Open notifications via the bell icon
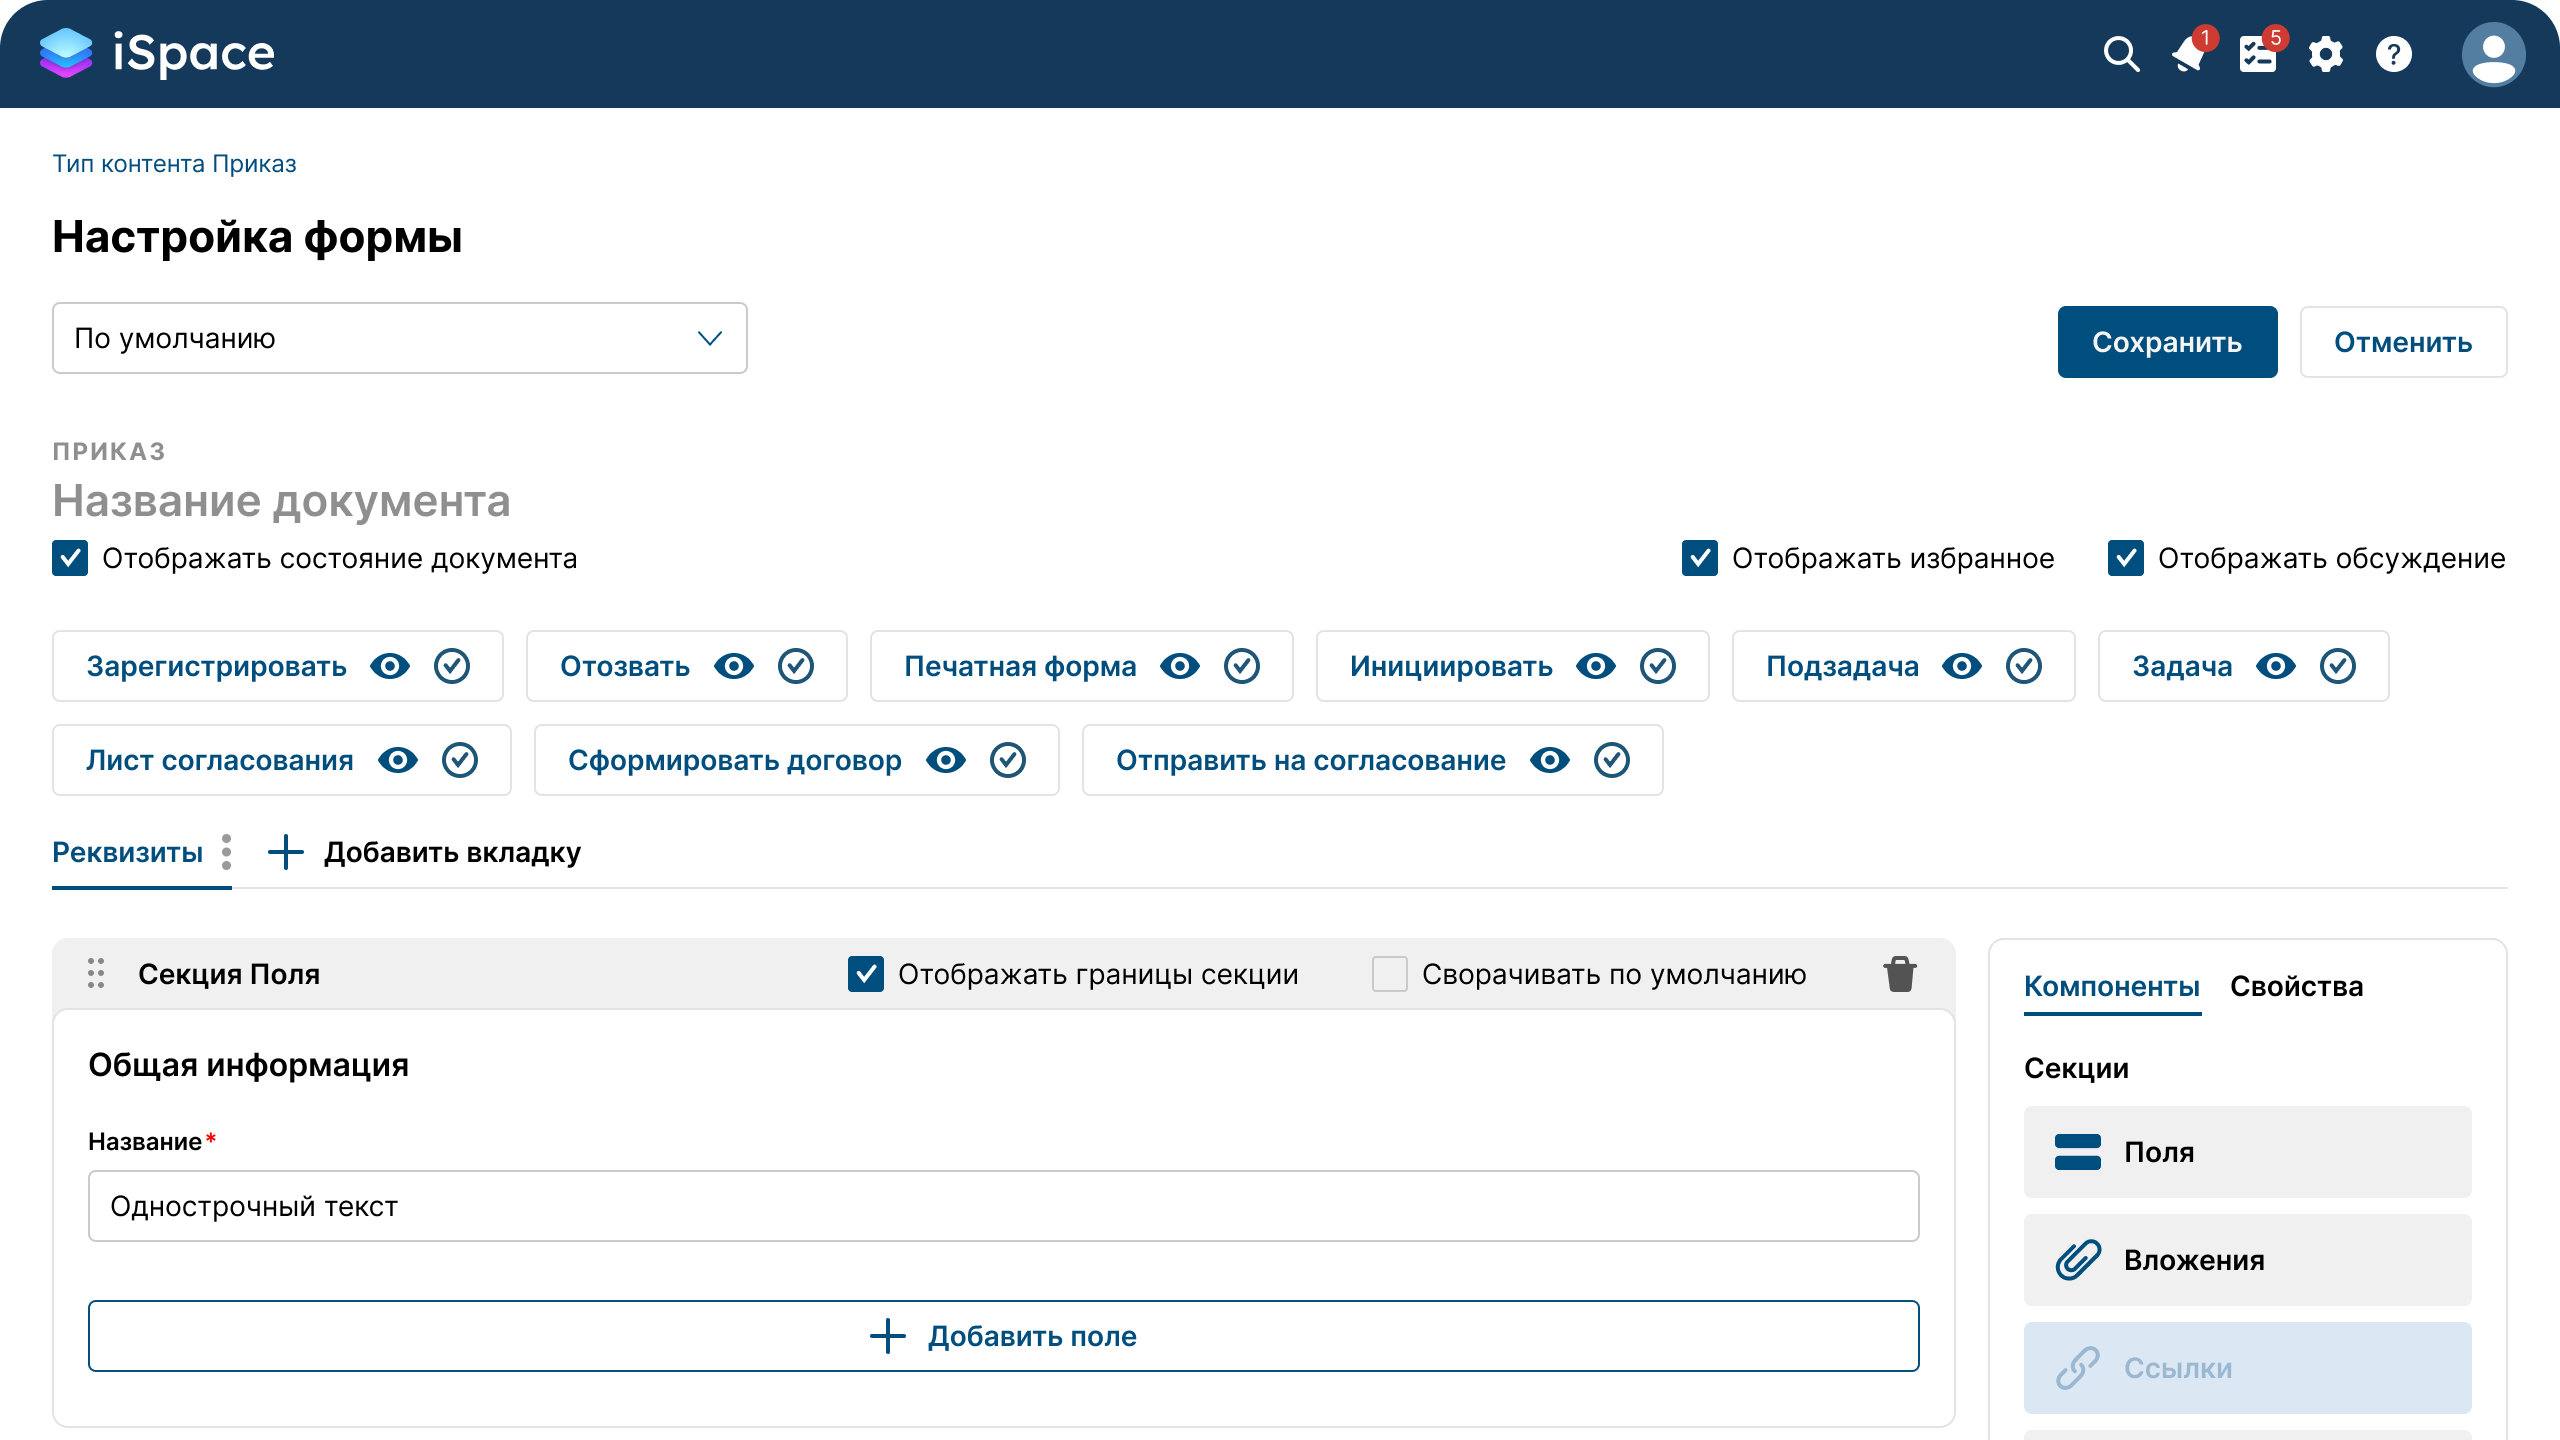2560x1440 pixels. pos(2188,55)
